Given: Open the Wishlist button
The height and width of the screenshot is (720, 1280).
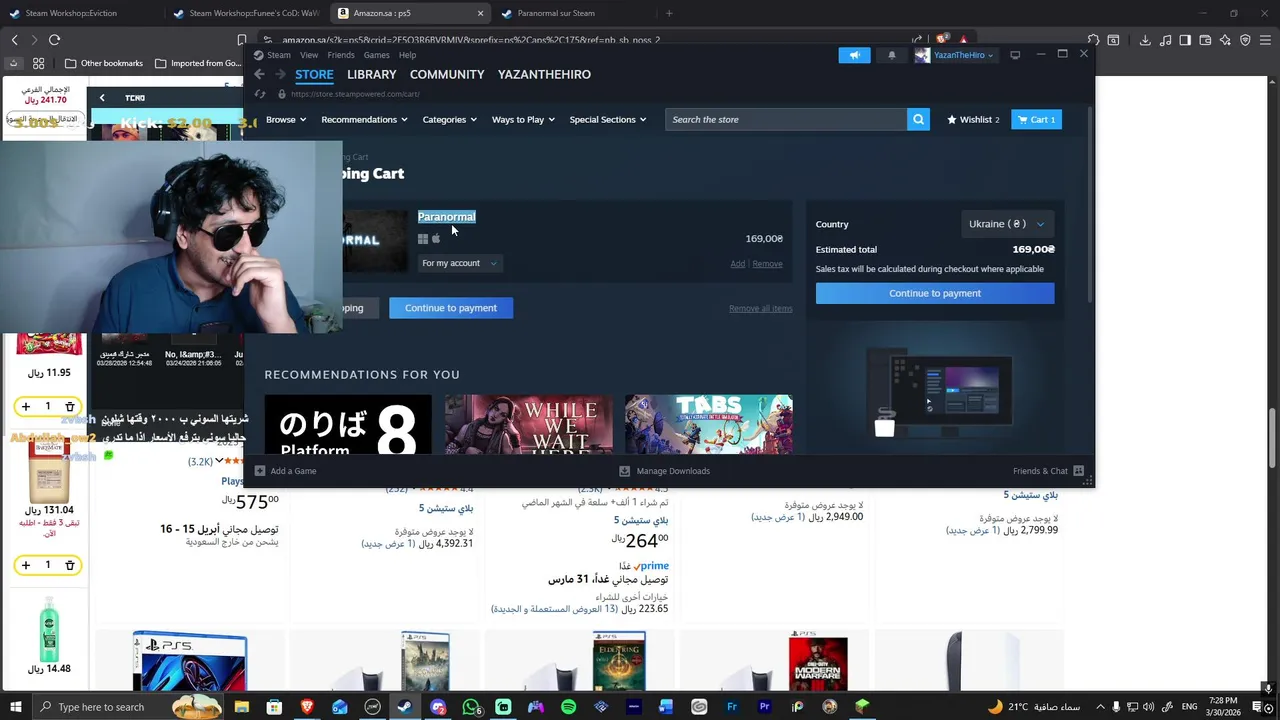Looking at the screenshot, I should tap(973, 119).
